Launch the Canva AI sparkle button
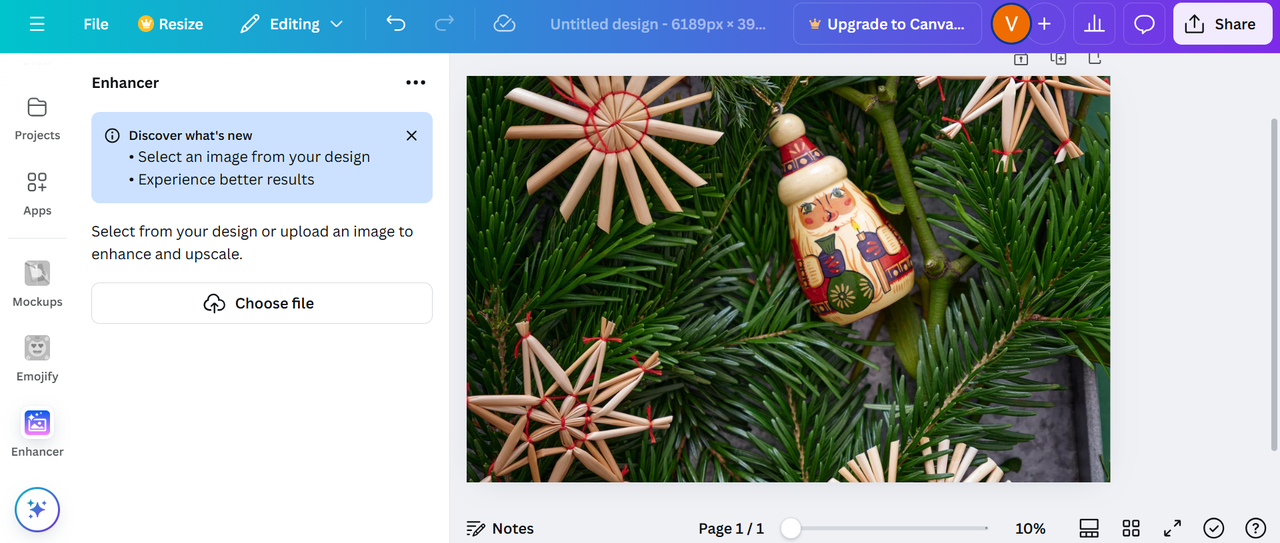This screenshot has height=543, width=1280. tap(37, 510)
